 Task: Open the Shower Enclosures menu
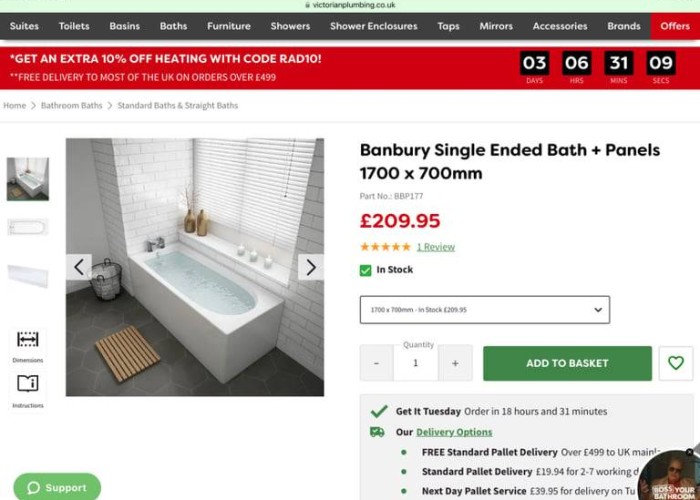[x=374, y=26]
